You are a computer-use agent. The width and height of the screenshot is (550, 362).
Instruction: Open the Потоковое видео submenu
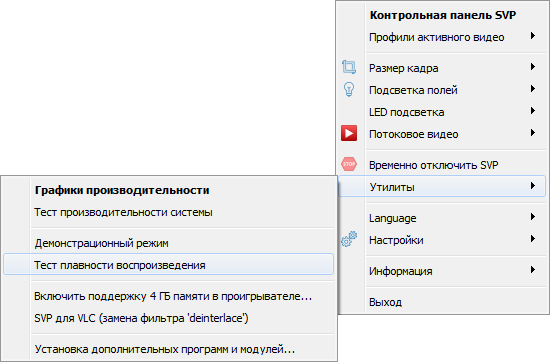[x=442, y=134]
